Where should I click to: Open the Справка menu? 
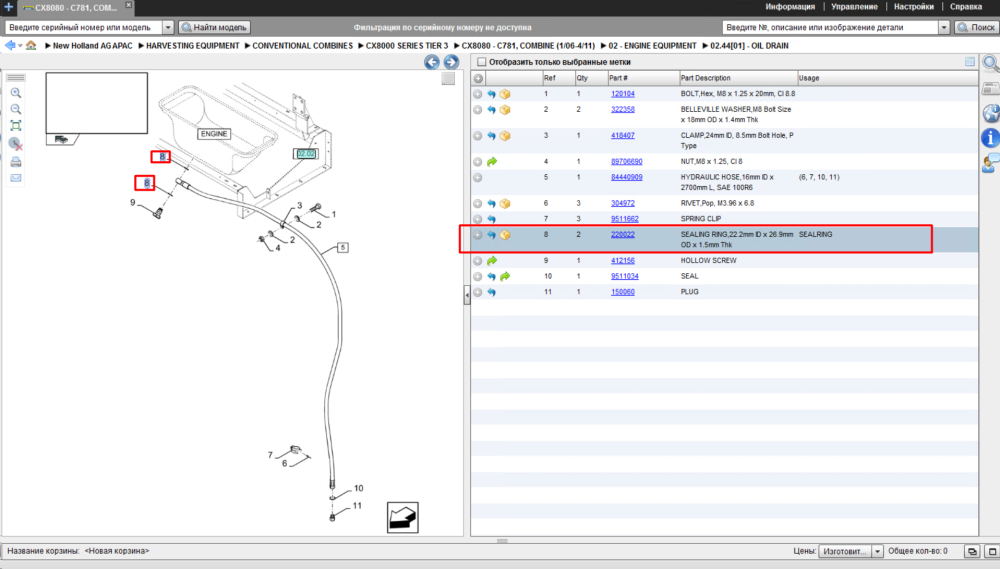pyautogui.click(x=966, y=7)
